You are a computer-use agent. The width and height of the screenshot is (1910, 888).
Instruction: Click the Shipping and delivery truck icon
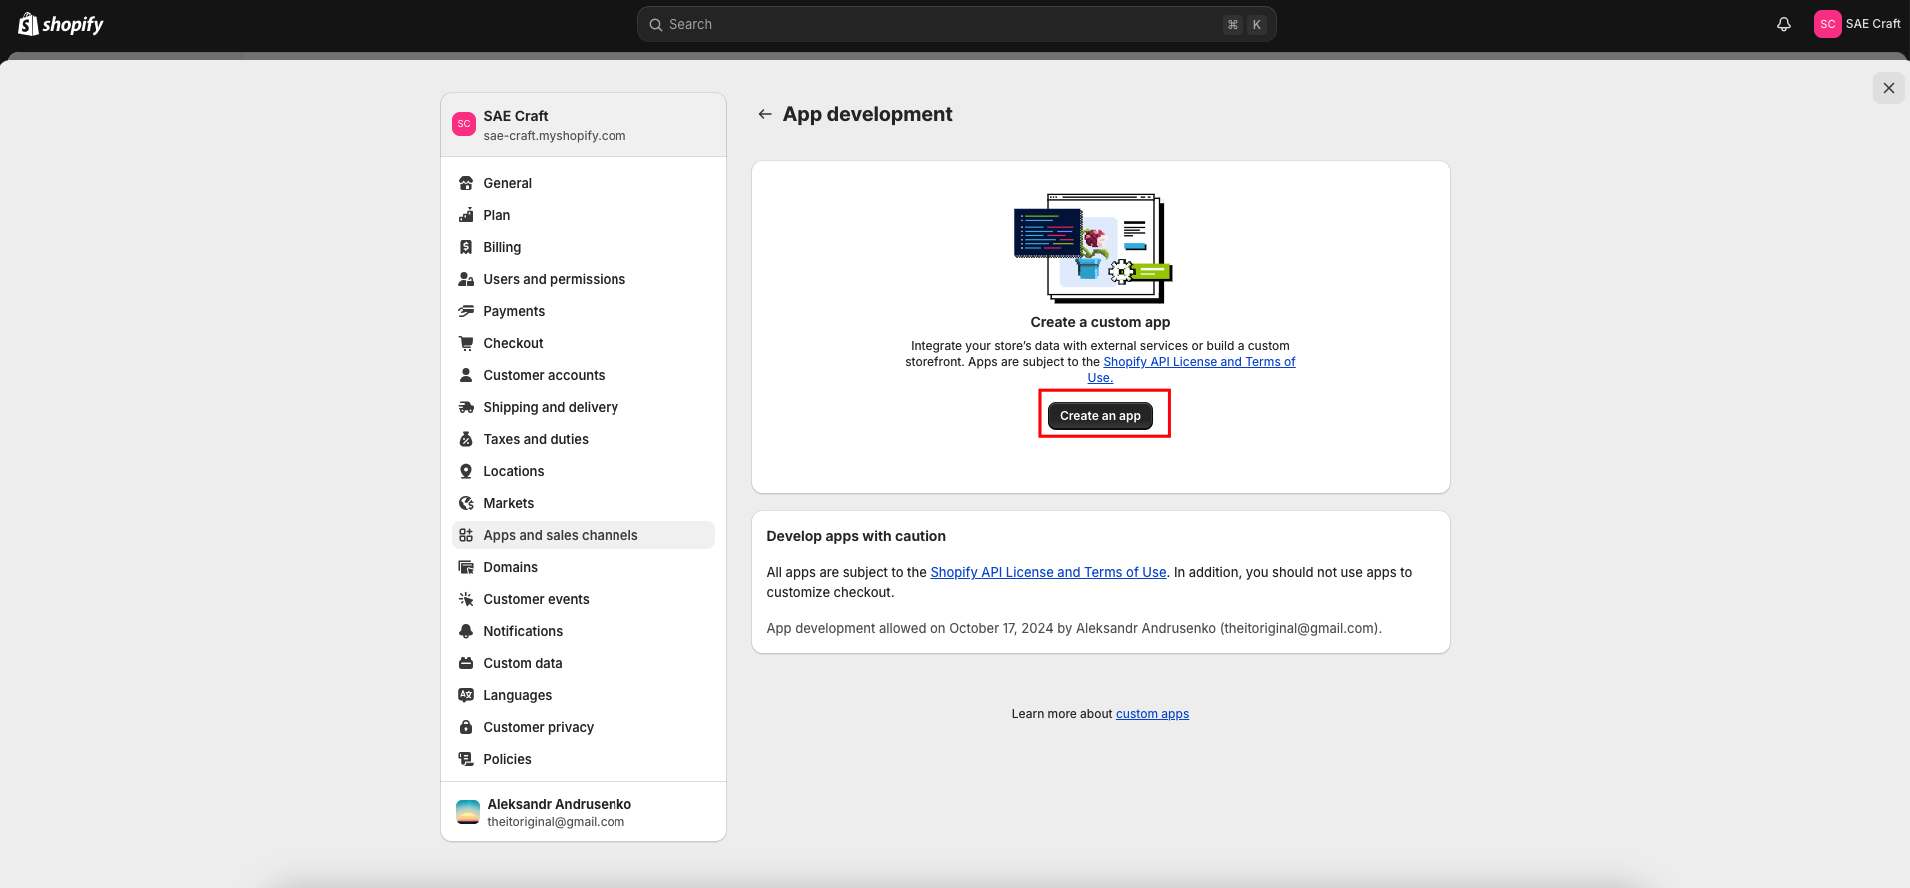[x=466, y=407]
